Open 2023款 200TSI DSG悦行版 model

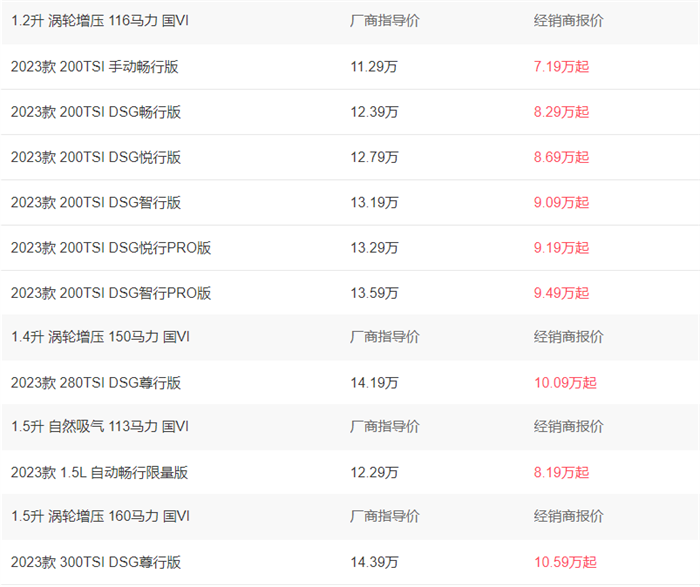[96, 157]
